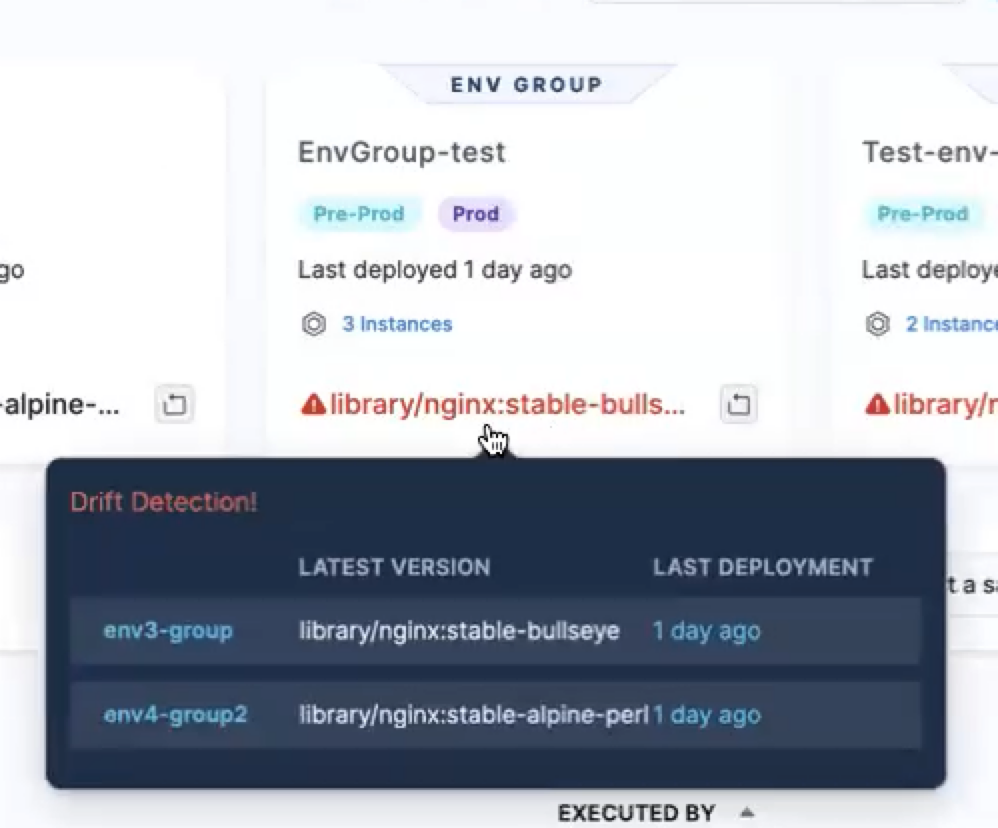Click the red warning icon on Test-env card

877,404
